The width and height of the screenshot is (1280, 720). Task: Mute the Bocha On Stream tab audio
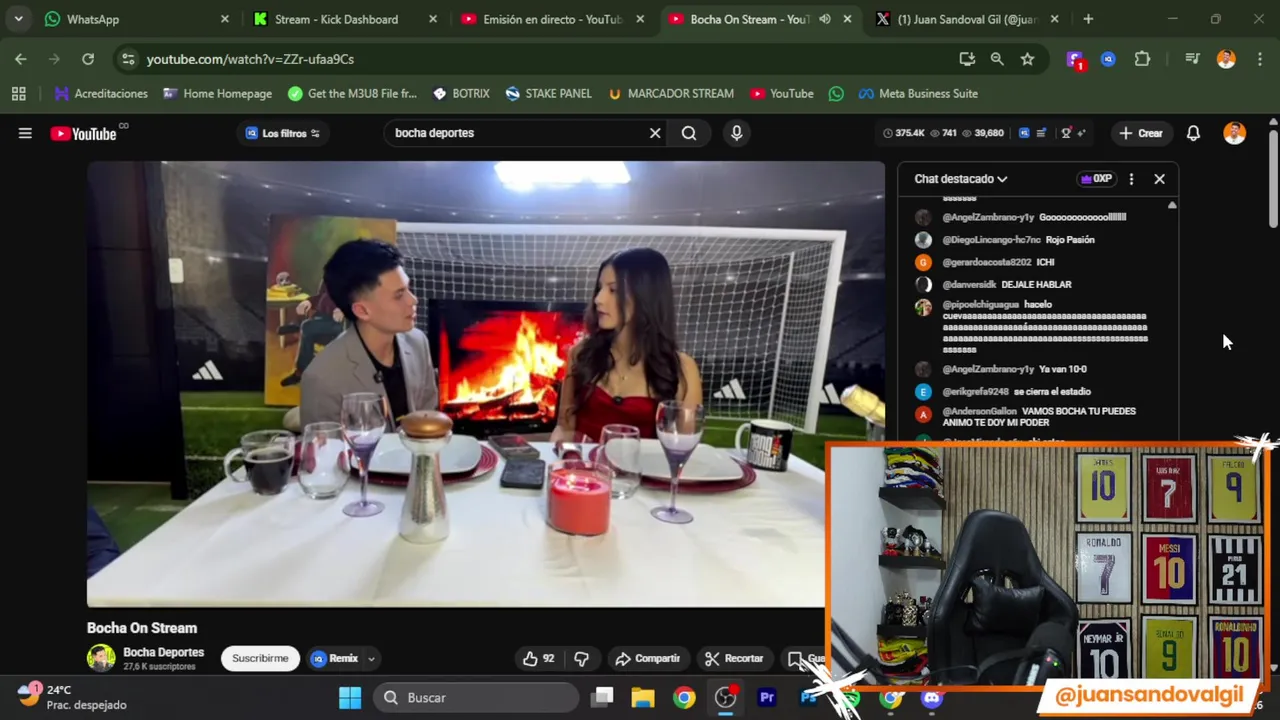tap(825, 19)
